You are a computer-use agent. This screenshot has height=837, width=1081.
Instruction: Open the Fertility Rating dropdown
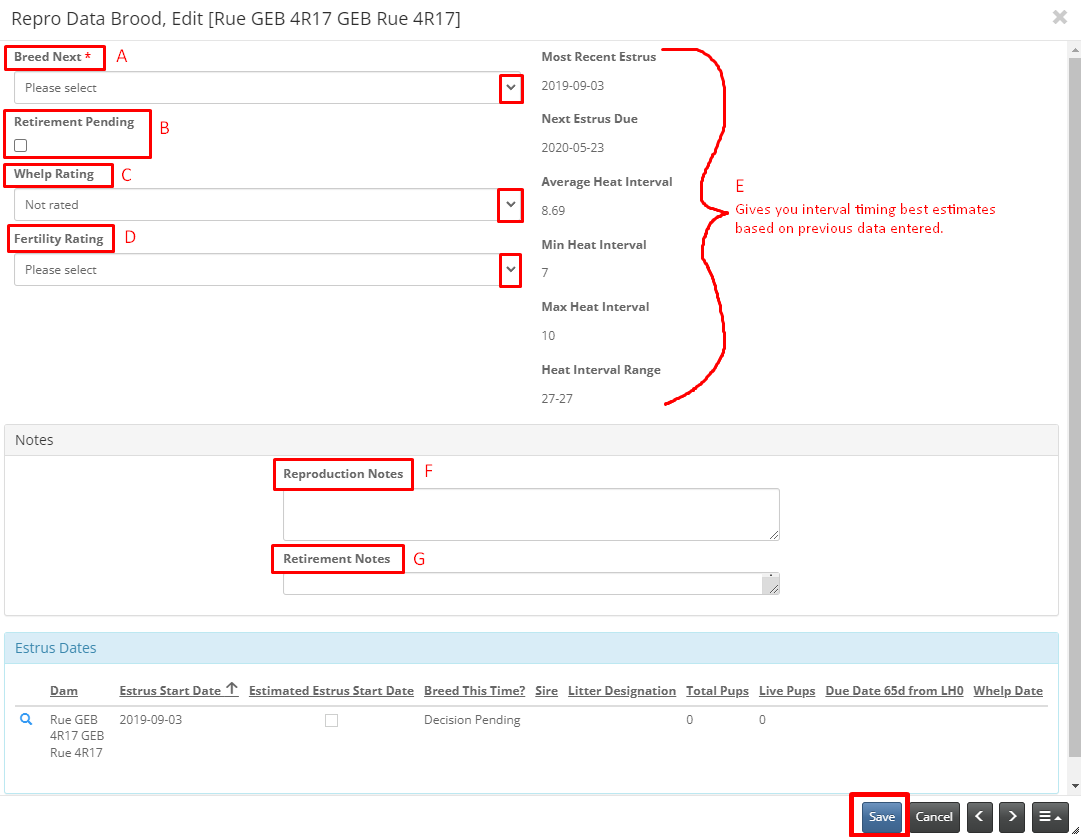(510, 270)
